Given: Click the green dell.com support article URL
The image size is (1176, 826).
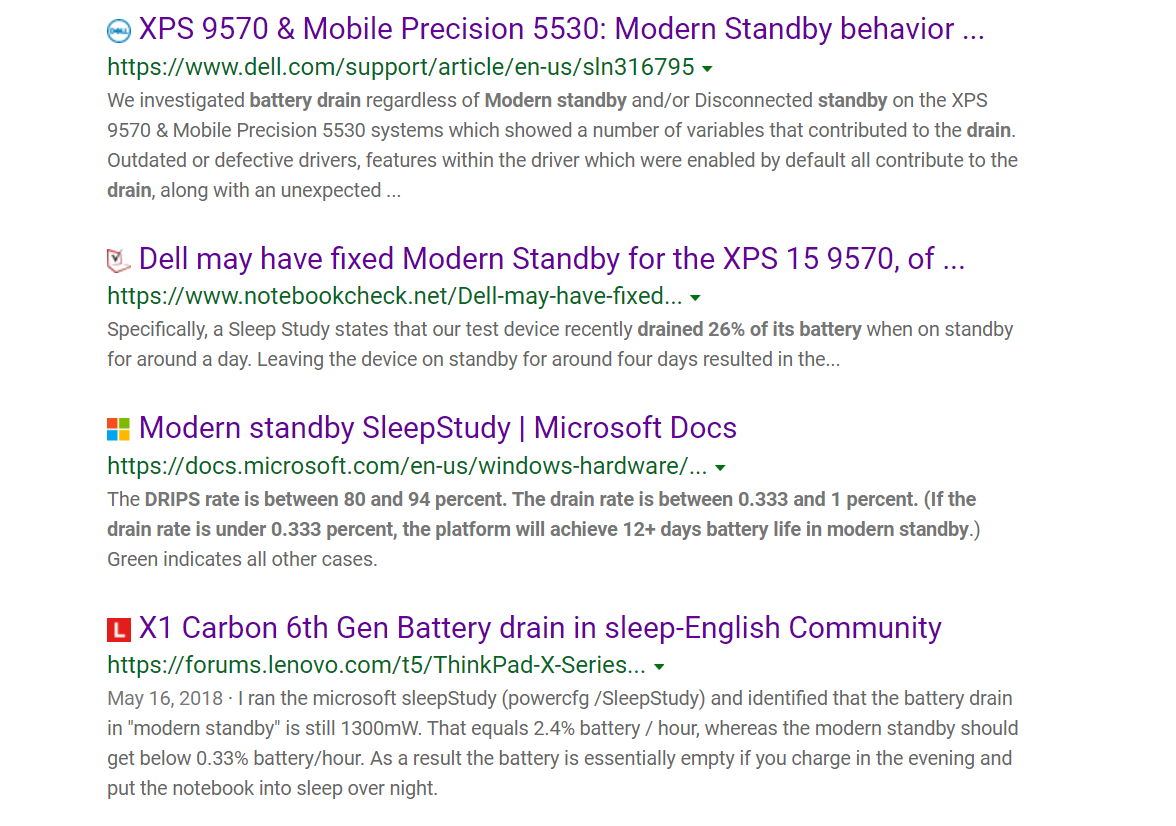Looking at the screenshot, I should coord(400,68).
